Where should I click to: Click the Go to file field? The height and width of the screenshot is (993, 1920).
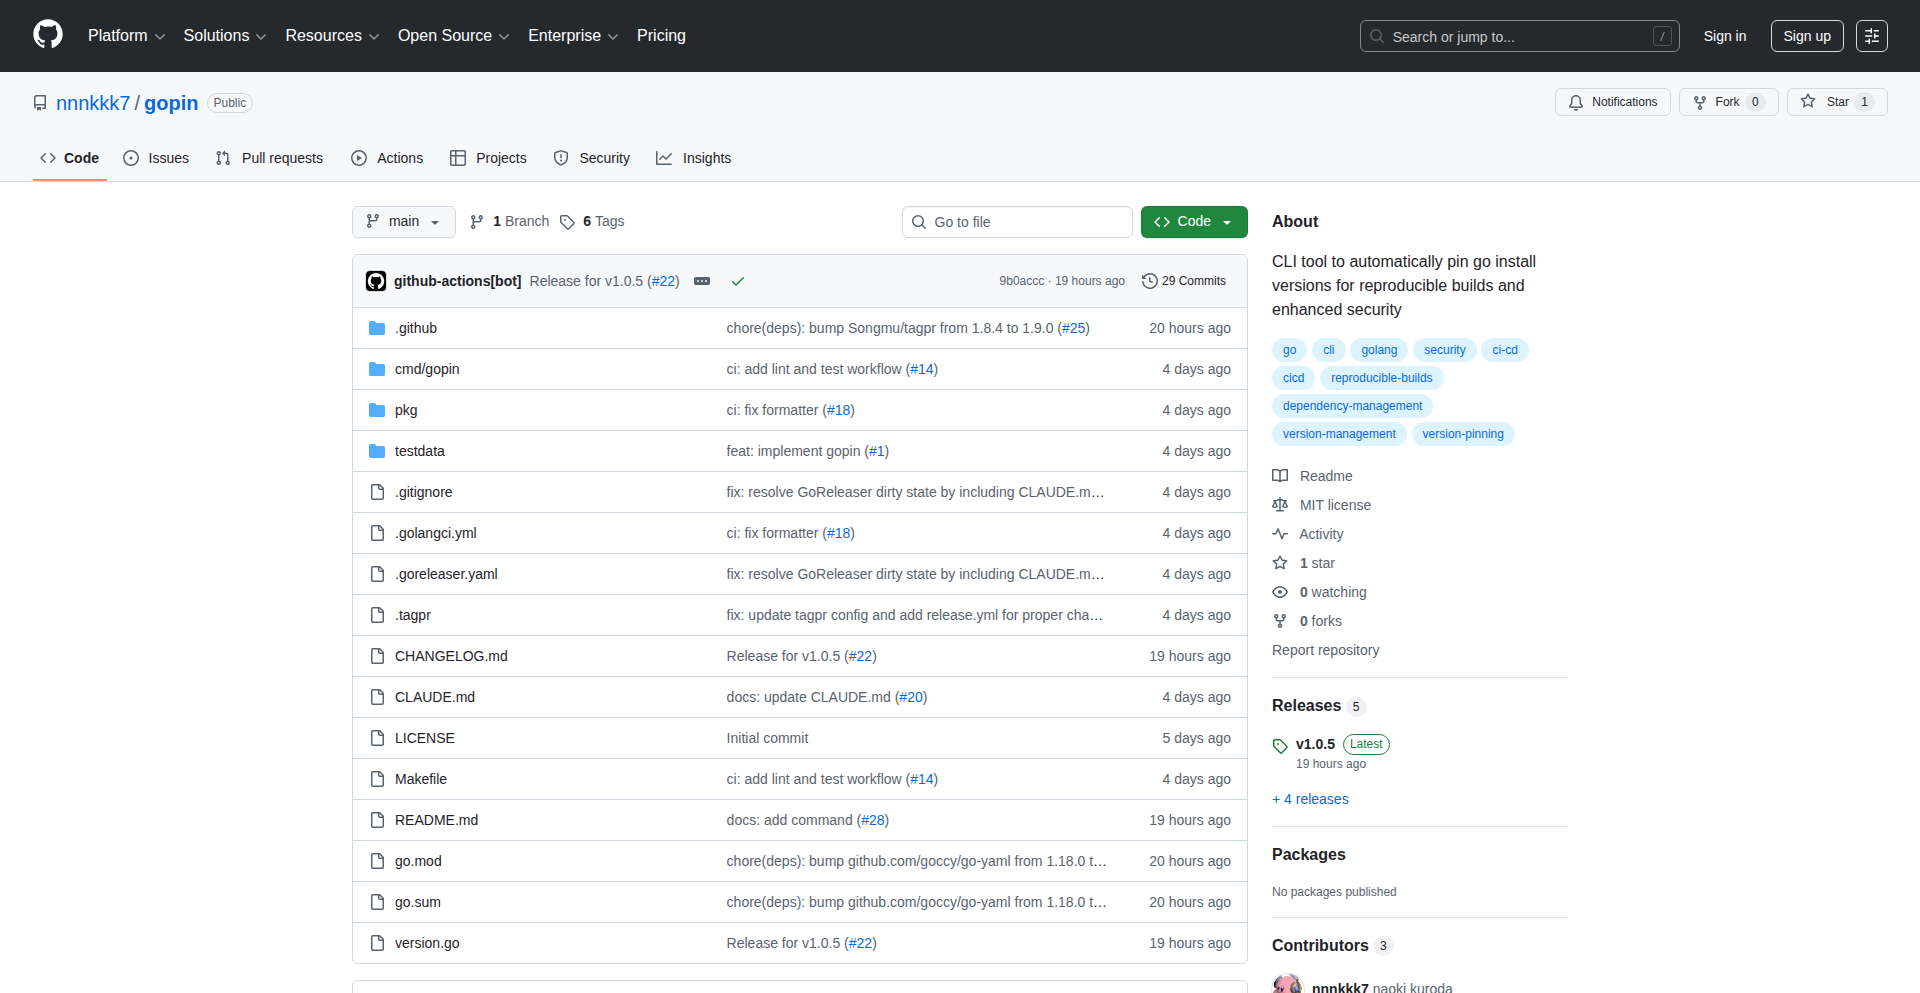coord(1017,222)
